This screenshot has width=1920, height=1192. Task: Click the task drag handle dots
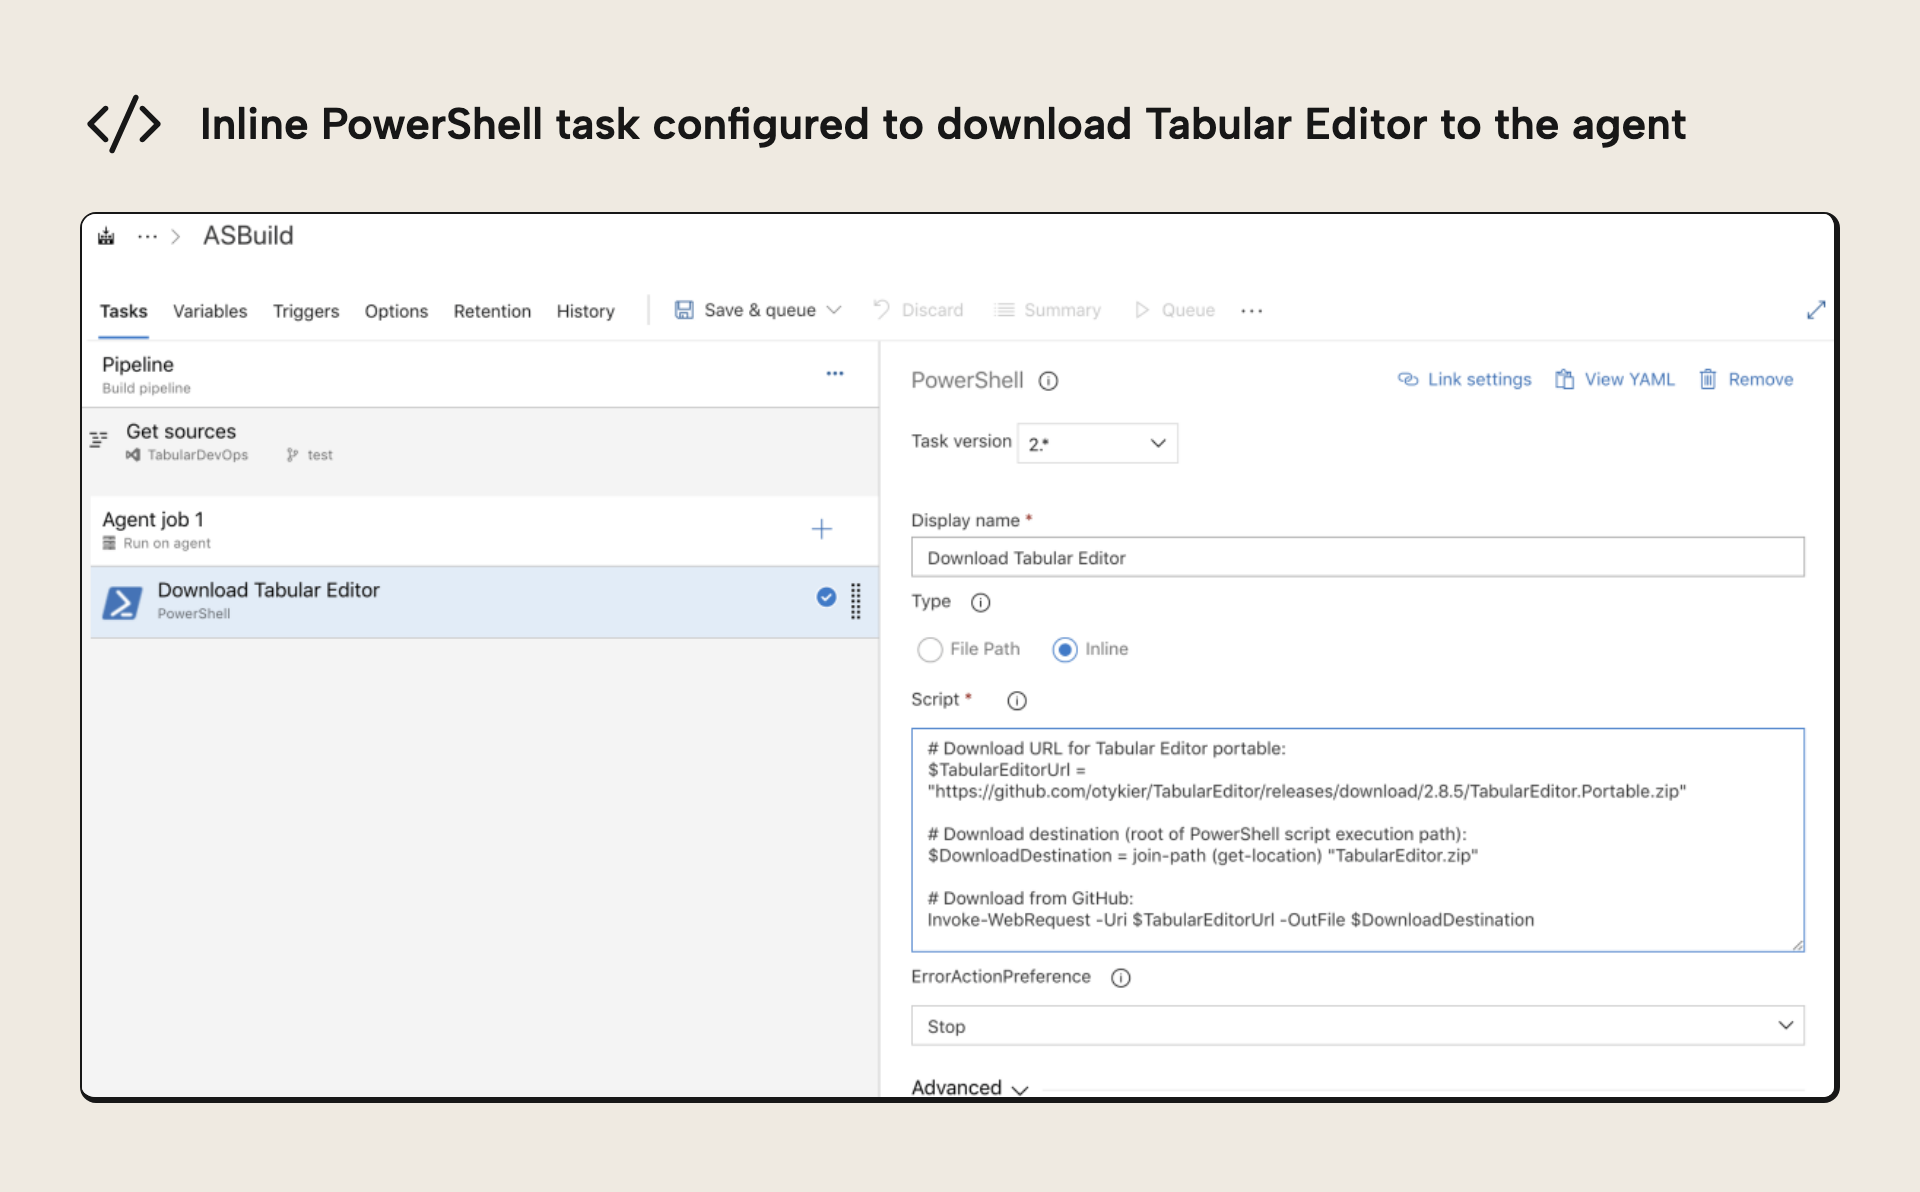[x=856, y=601]
